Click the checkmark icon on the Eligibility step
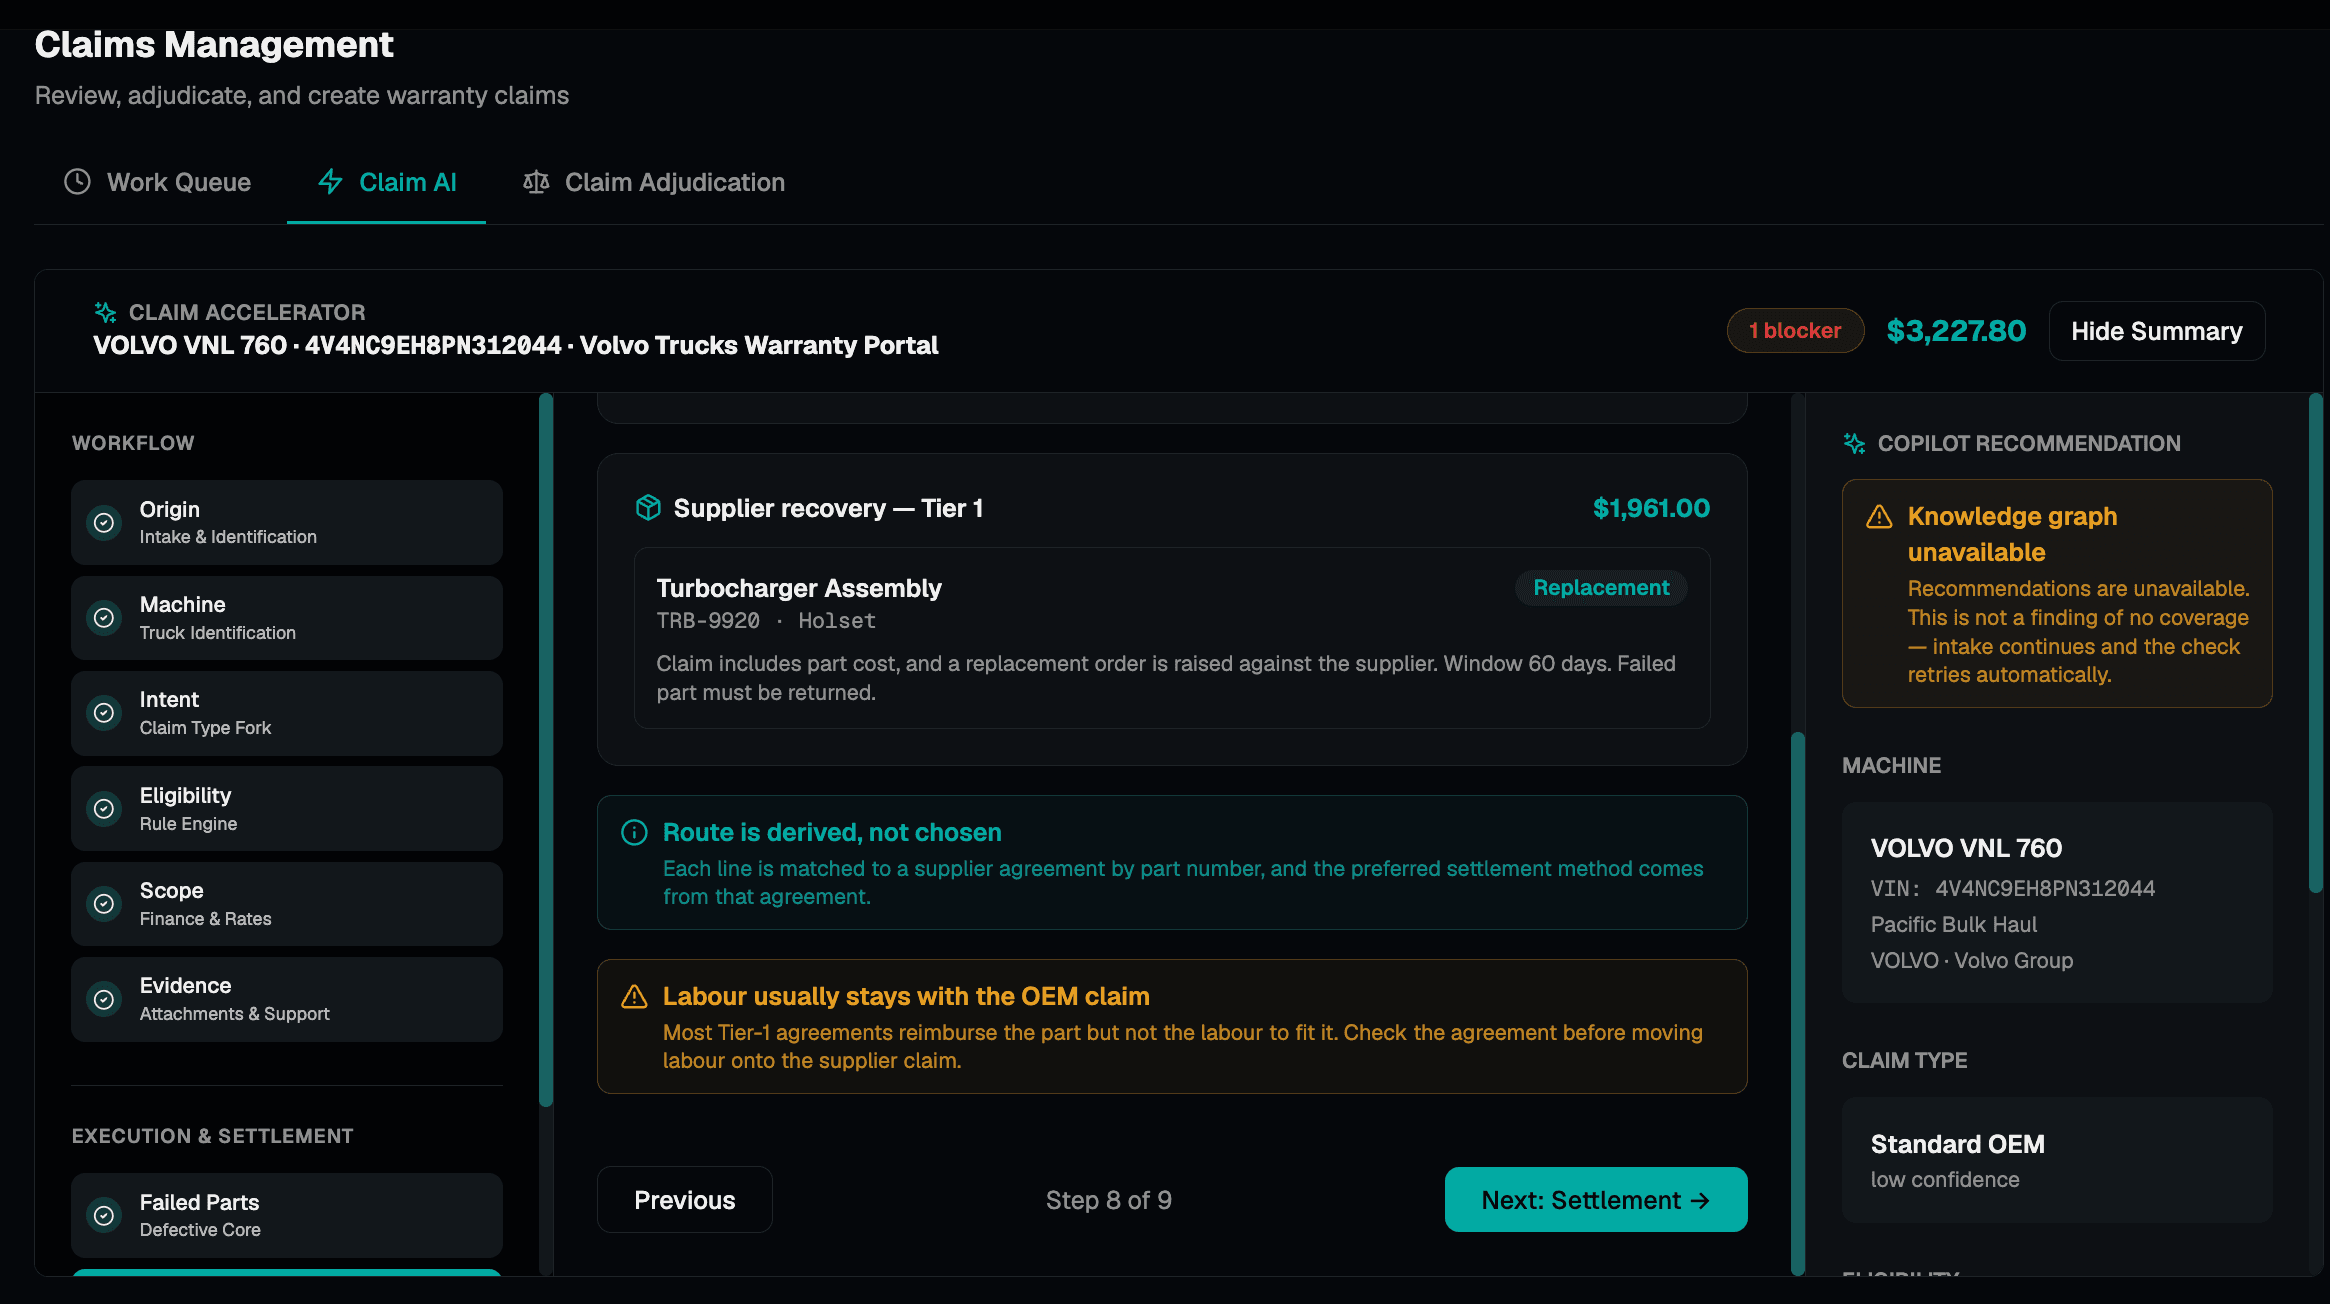This screenshot has height=1304, width=2330. pyautogui.click(x=104, y=808)
